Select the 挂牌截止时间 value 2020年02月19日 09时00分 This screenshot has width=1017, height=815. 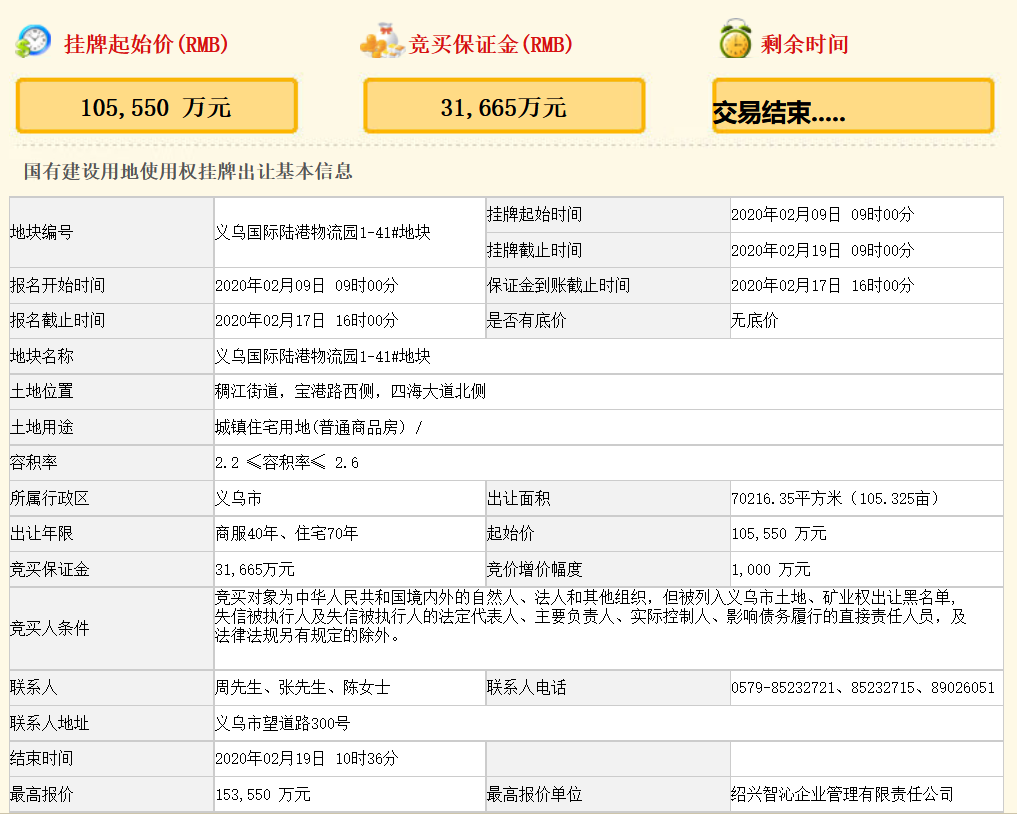pos(822,250)
